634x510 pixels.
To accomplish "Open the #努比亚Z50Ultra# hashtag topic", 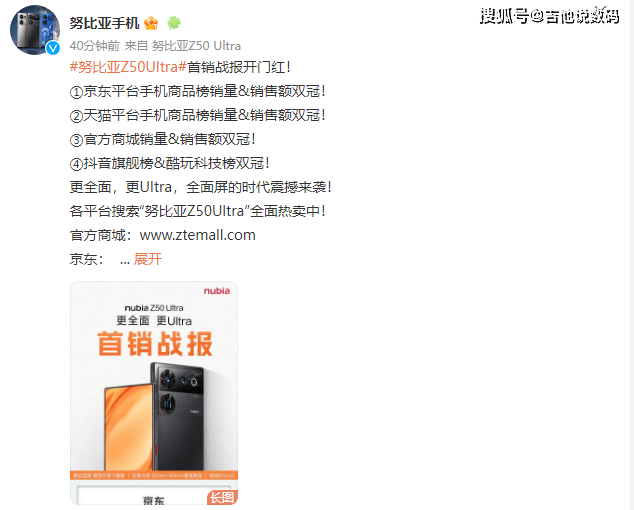I will click(128, 67).
